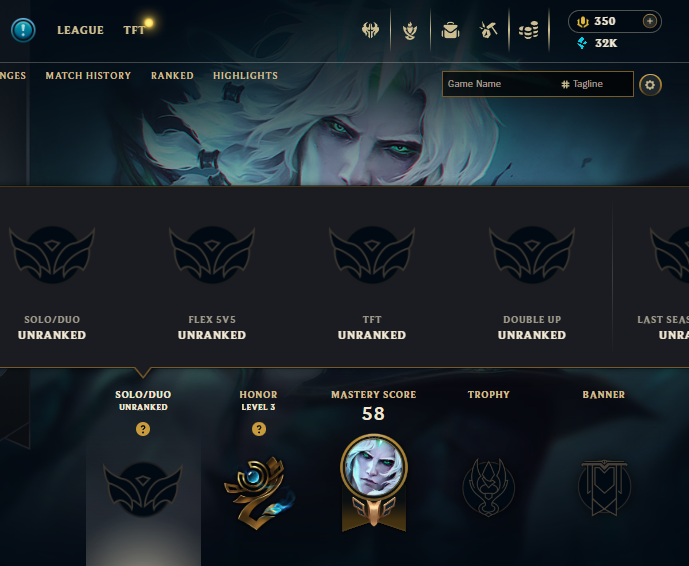Viewport: 689px width, 566px height.
Task: Open the Collection icon in top bar
Action: (410, 30)
